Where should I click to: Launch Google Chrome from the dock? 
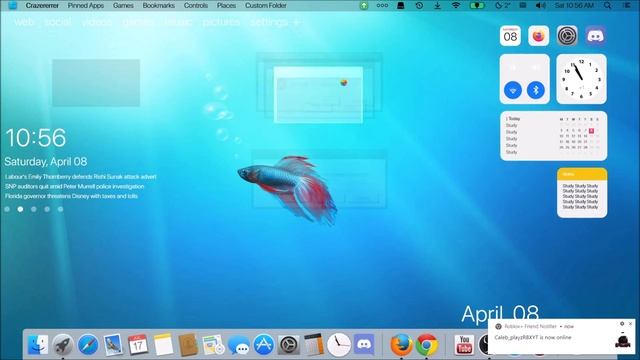coord(427,345)
